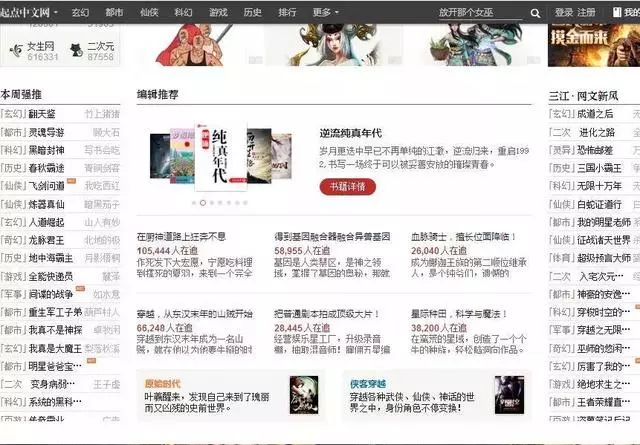
Task: Open the 二次元 cat icon
Action: tap(76, 50)
